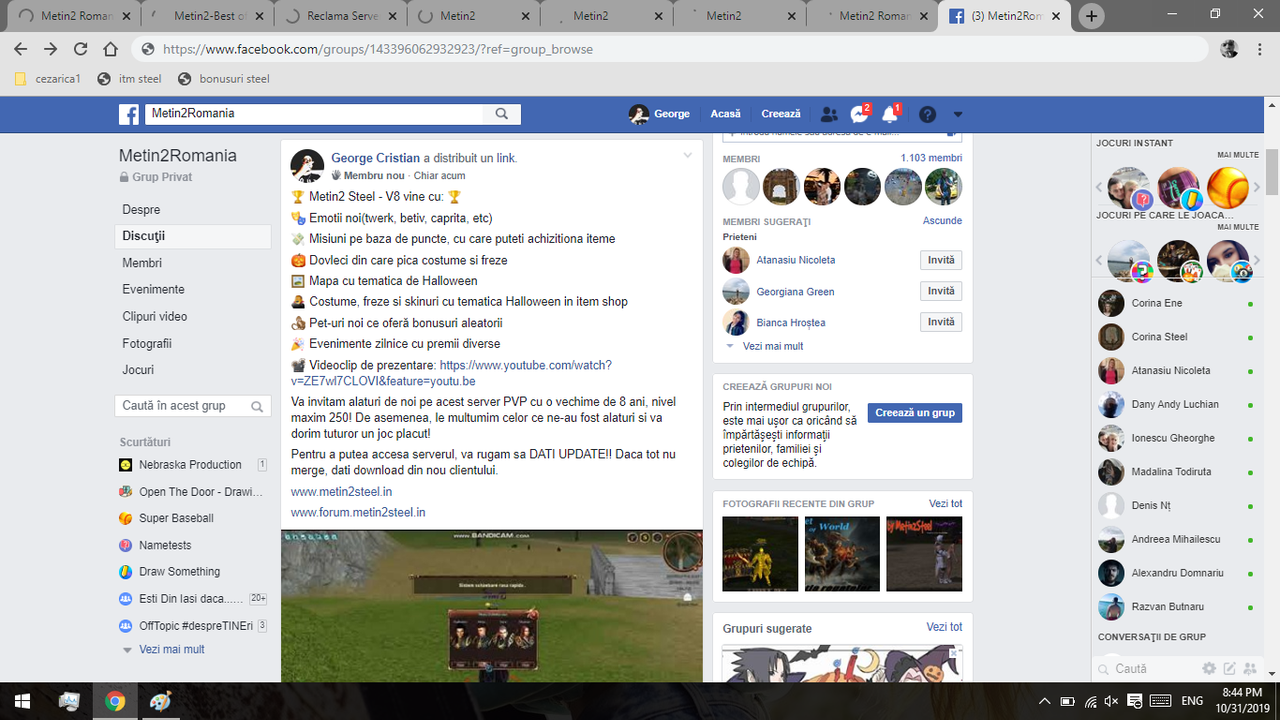1280x720 pixels.
Task: Switch to the Reclama Server browser tab
Action: pos(339,16)
